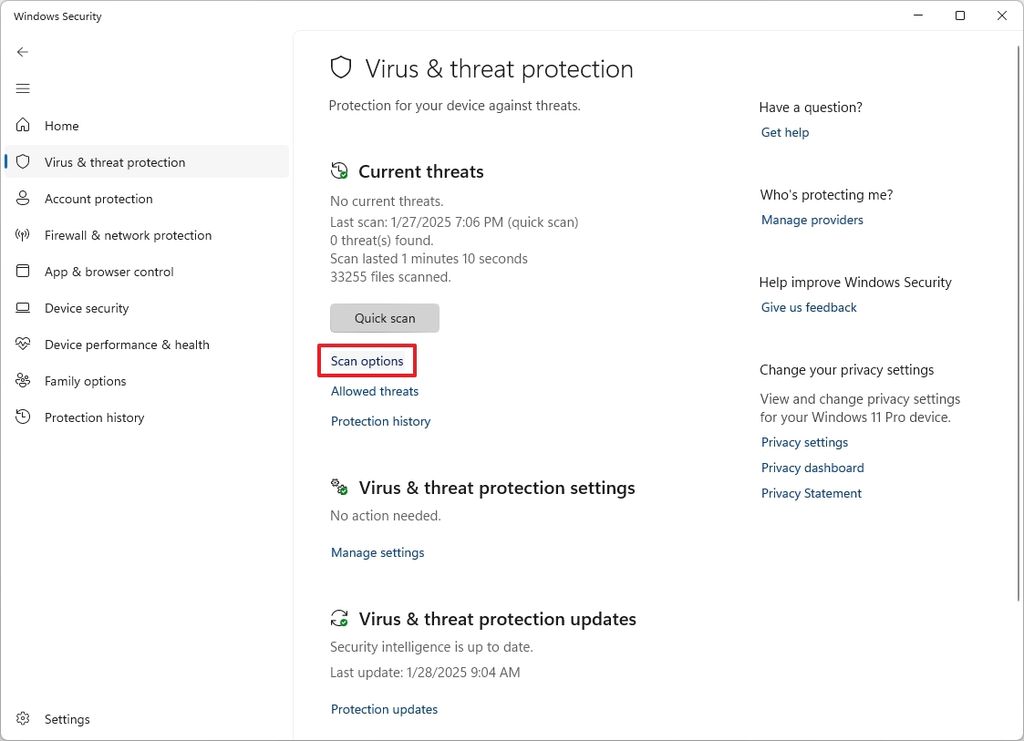Click the Get help link
The width and height of the screenshot is (1024, 741).
click(x=784, y=132)
